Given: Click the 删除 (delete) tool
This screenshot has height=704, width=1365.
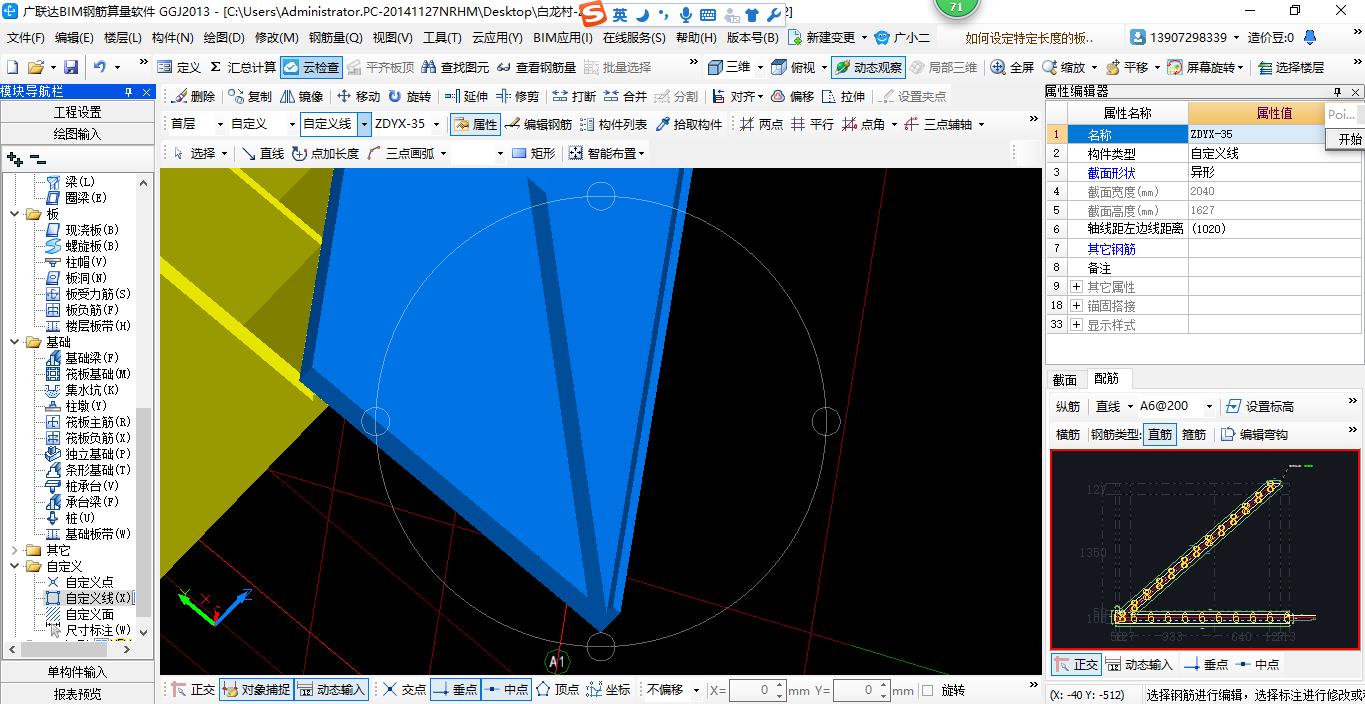Looking at the screenshot, I should [x=193, y=97].
